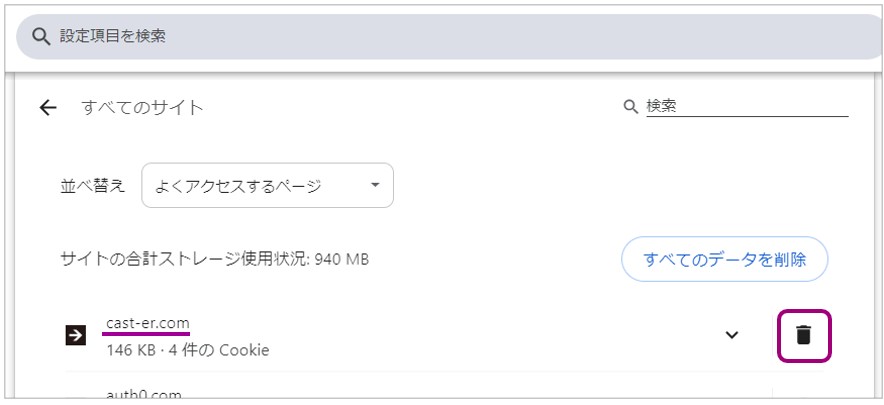The image size is (884, 405).
Task: Delete cast-er.com data with trash icon
Action: pos(803,335)
